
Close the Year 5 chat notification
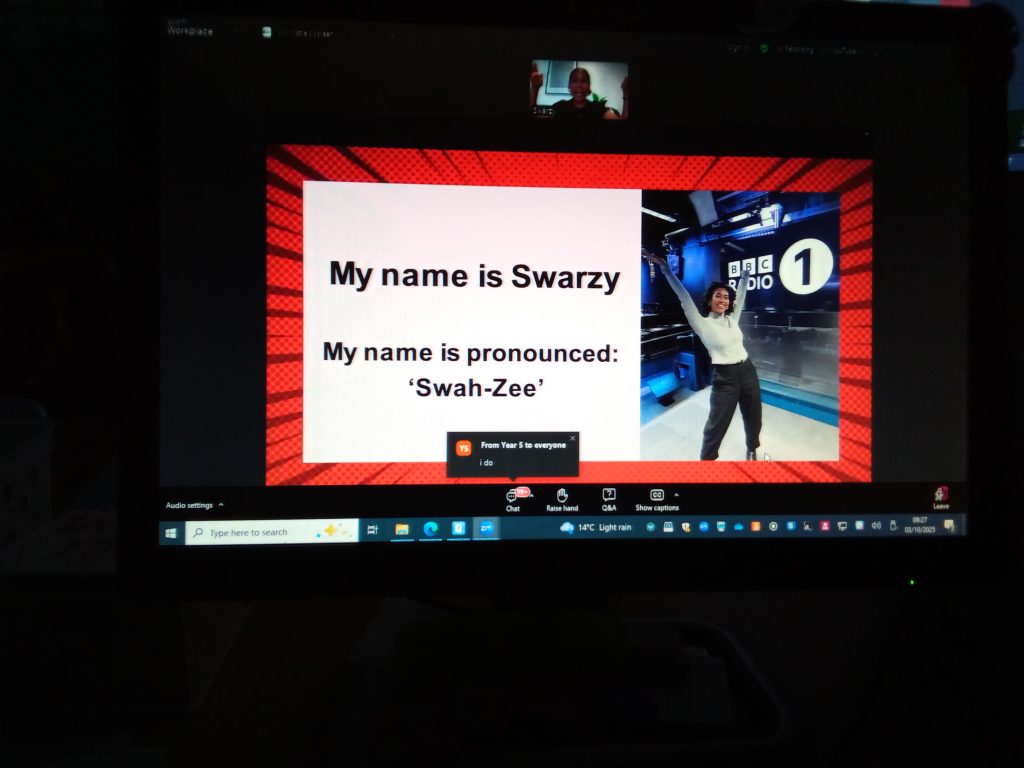[x=573, y=438]
